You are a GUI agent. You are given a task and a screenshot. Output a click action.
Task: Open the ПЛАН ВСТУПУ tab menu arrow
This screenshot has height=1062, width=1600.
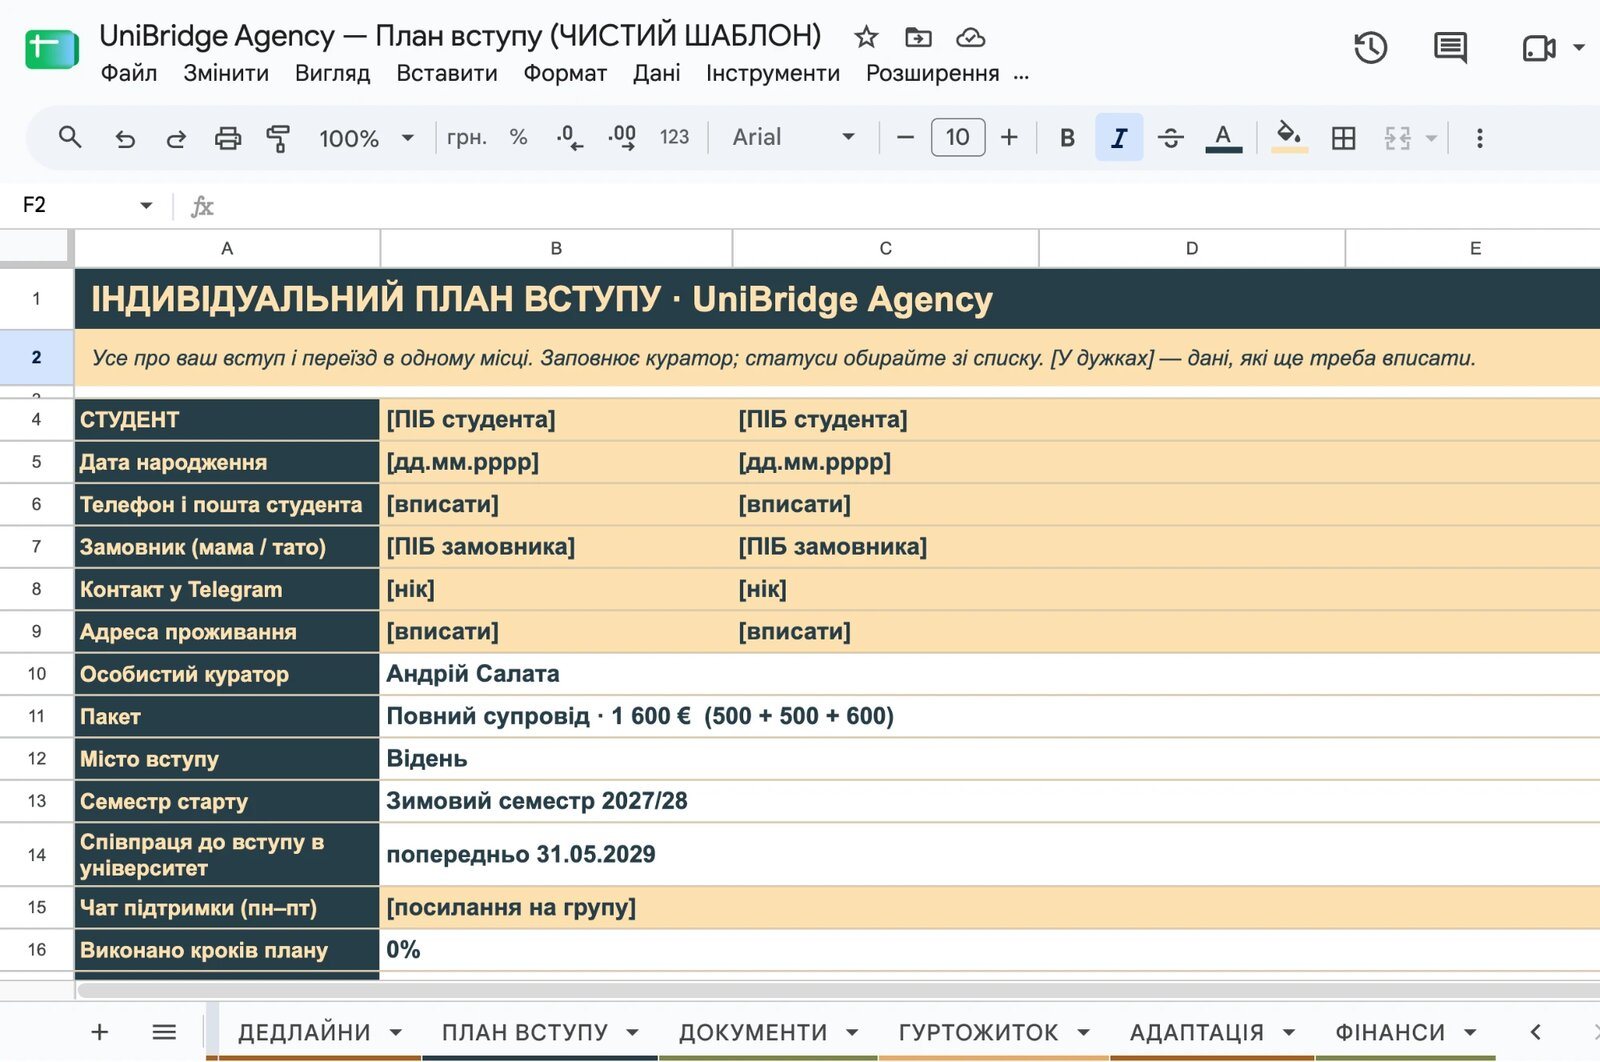click(633, 1032)
